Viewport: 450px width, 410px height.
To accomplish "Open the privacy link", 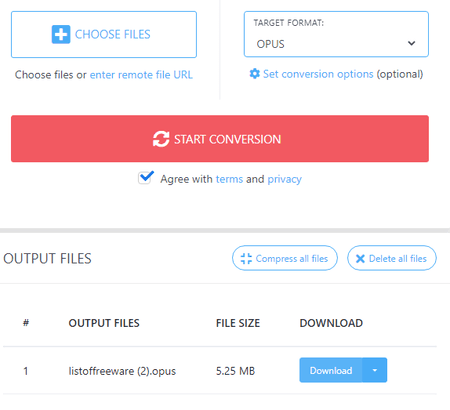I will [x=284, y=179].
